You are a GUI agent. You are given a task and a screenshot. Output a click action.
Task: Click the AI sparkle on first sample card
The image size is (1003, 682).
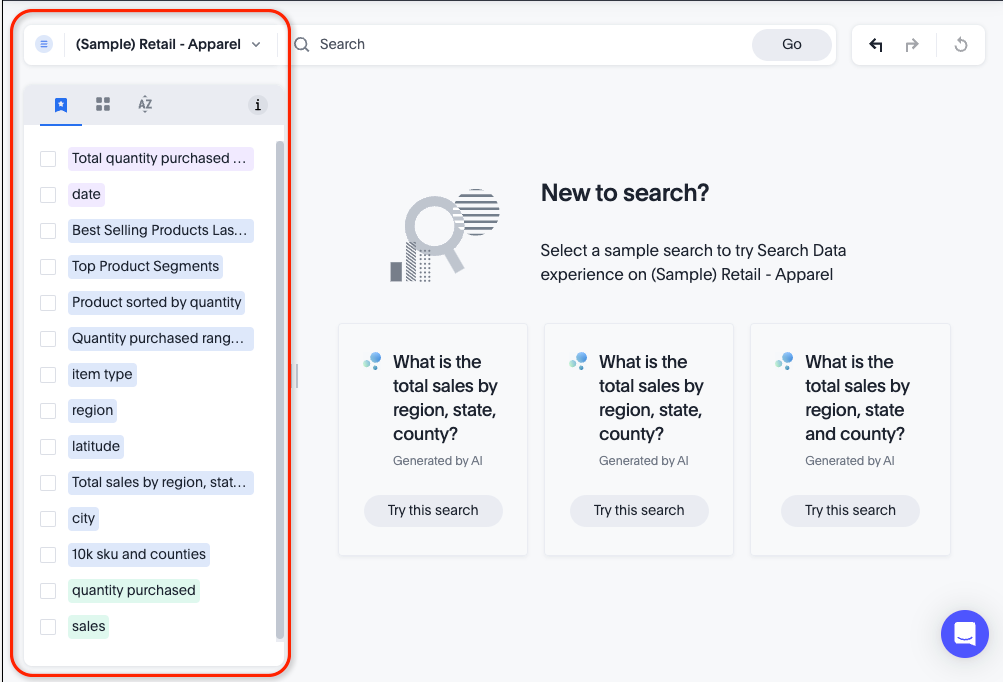(374, 360)
